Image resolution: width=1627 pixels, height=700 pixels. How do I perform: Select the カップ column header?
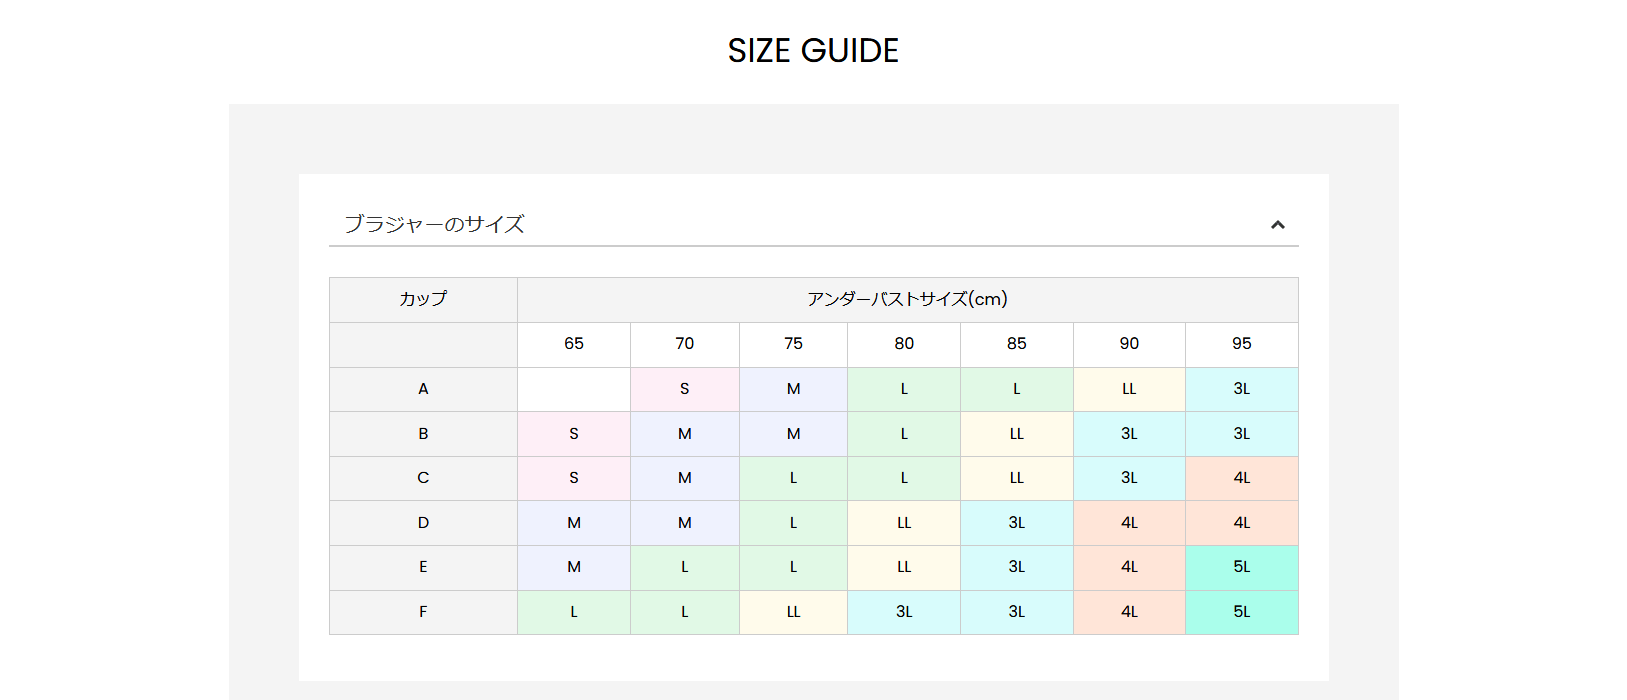(x=423, y=299)
